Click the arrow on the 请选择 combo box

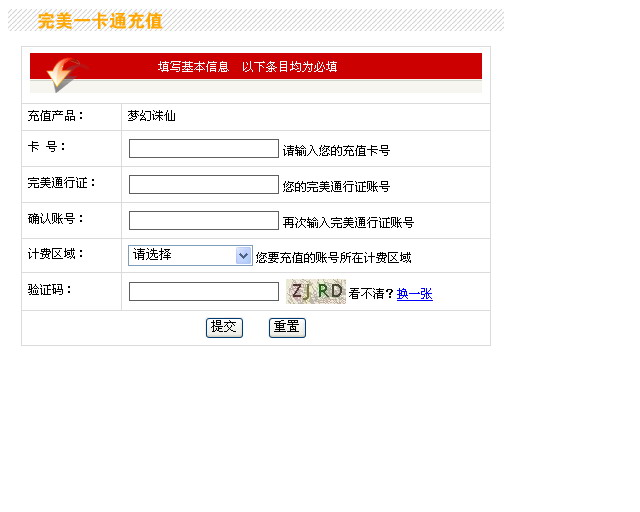pos(243,256)
